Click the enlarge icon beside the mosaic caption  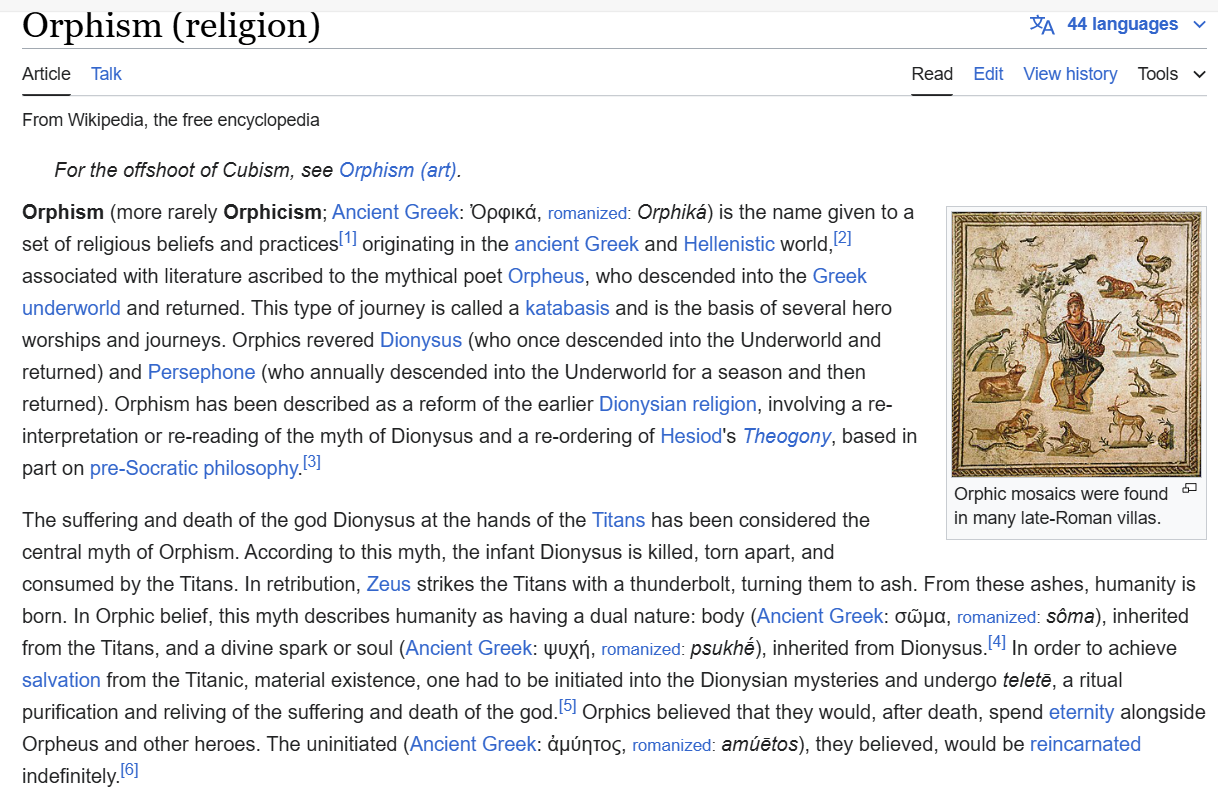(x=1189, y=489)
